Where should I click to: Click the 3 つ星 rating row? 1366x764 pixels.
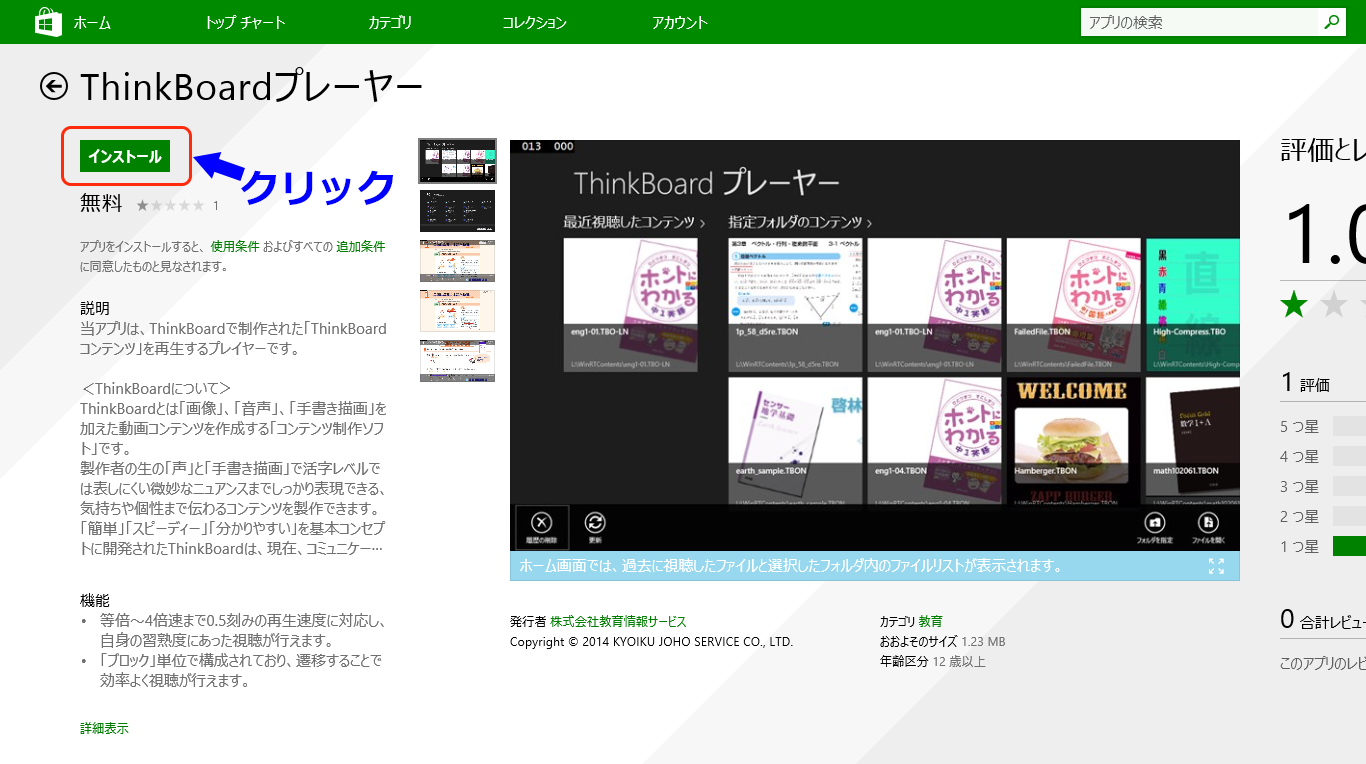1322,486
